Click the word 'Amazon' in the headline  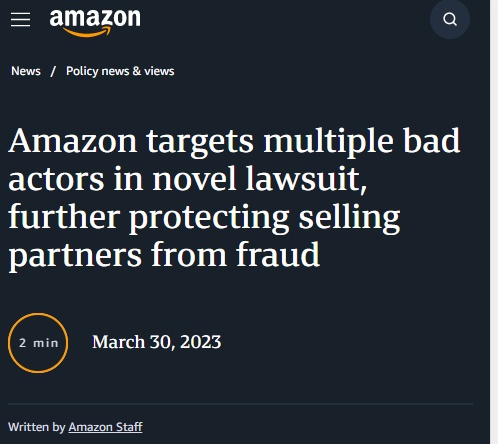pyautogui.click(x=72, y=141)
